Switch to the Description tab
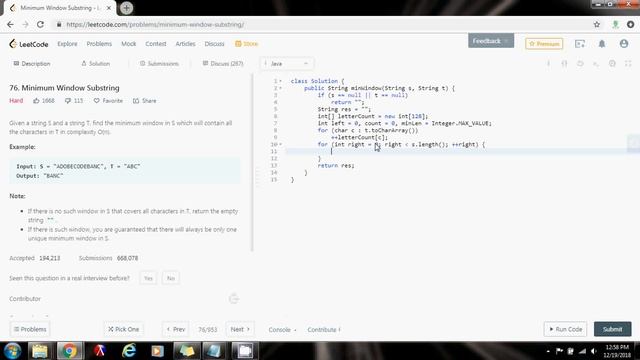 tap(32, 64)
